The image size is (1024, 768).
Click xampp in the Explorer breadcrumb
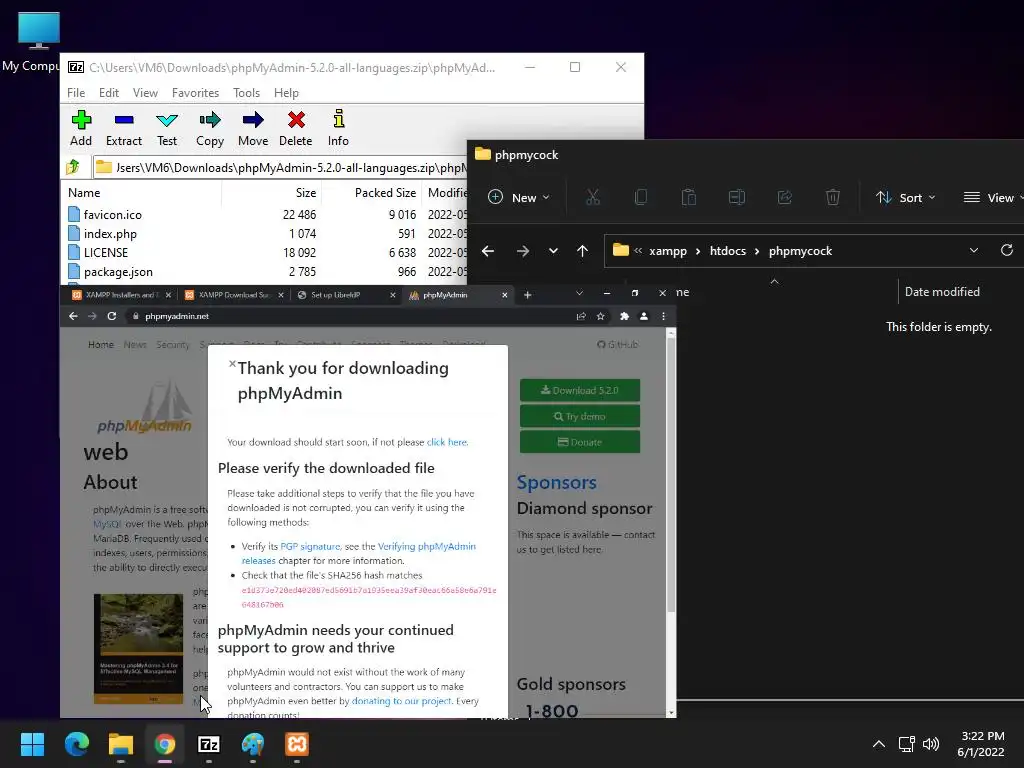667,251
